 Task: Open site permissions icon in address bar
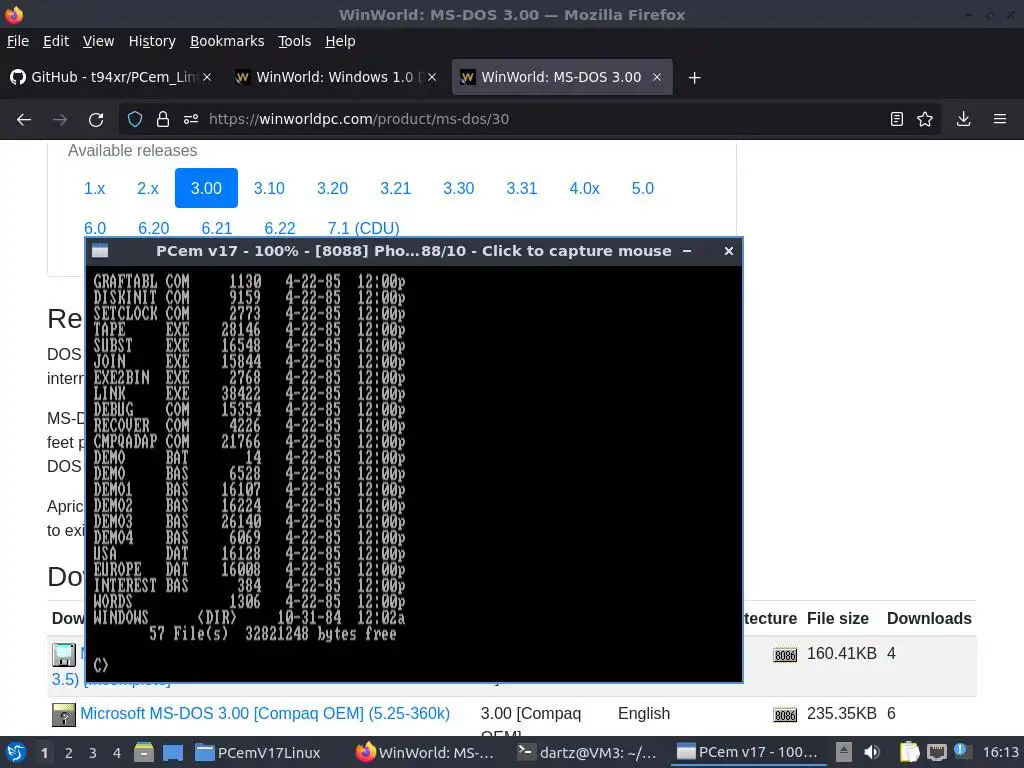[x=191, y=119]
